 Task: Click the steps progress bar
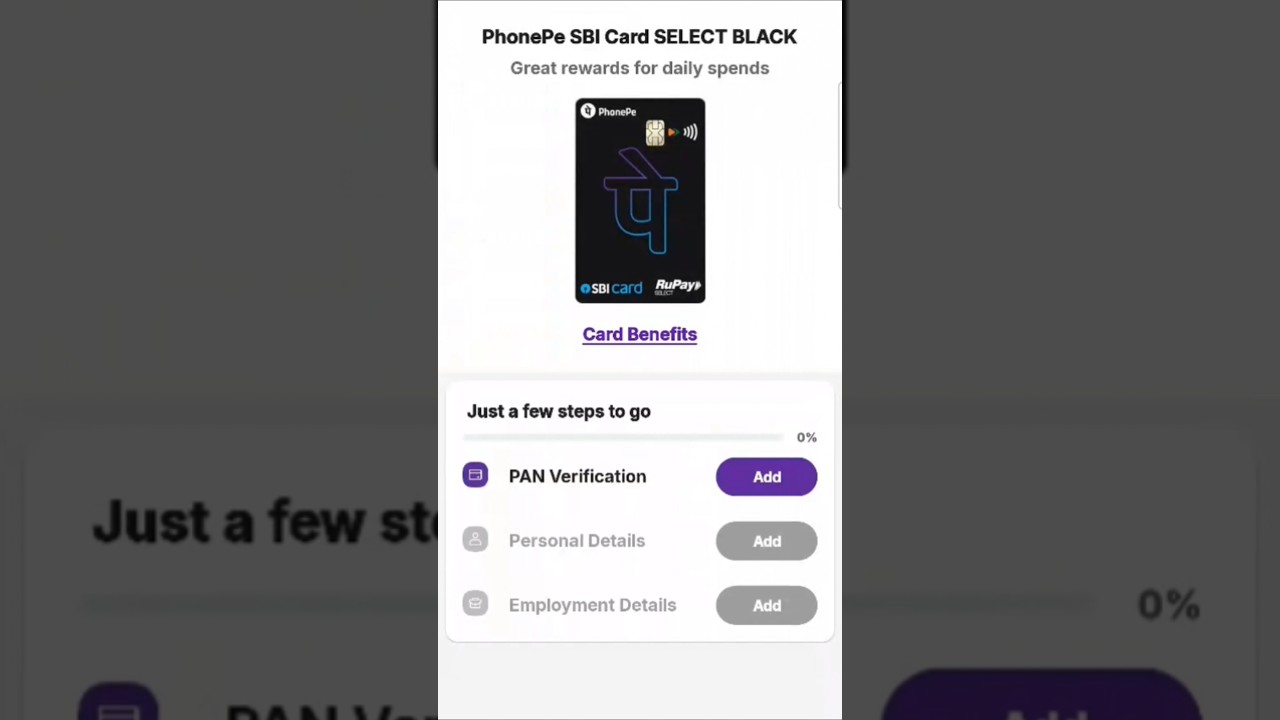(x=623, y=437)
